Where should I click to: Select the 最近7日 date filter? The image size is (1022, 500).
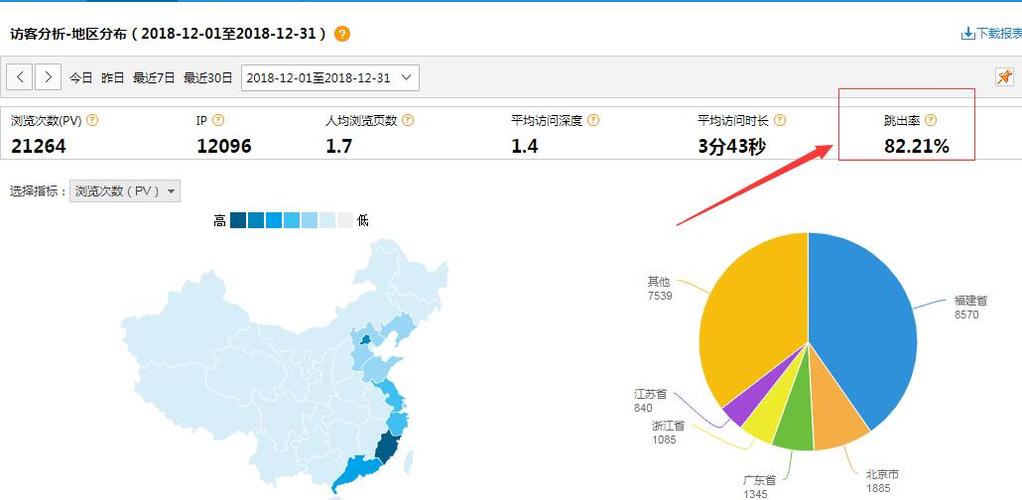[154, 78]
